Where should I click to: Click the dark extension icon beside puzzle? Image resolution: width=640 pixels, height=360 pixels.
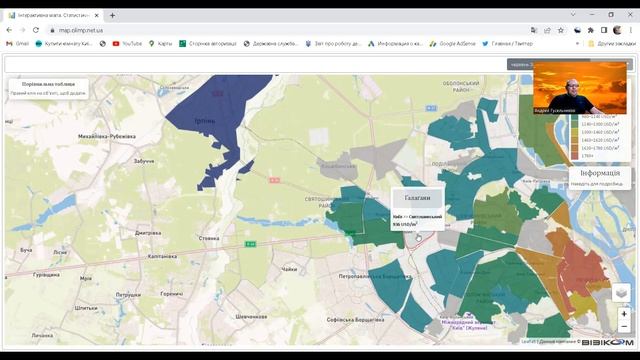[578, 30]
